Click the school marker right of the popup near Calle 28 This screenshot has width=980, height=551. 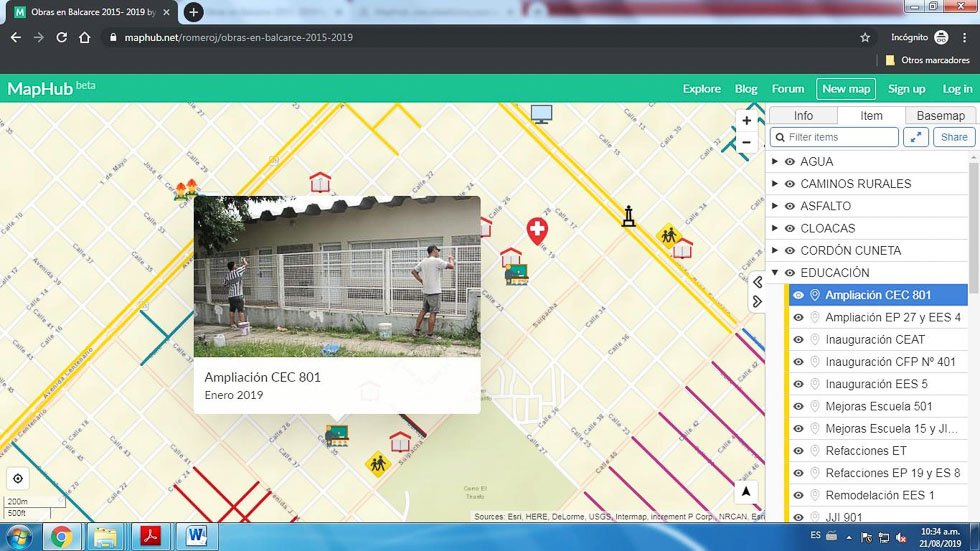[x=511, y=256]
